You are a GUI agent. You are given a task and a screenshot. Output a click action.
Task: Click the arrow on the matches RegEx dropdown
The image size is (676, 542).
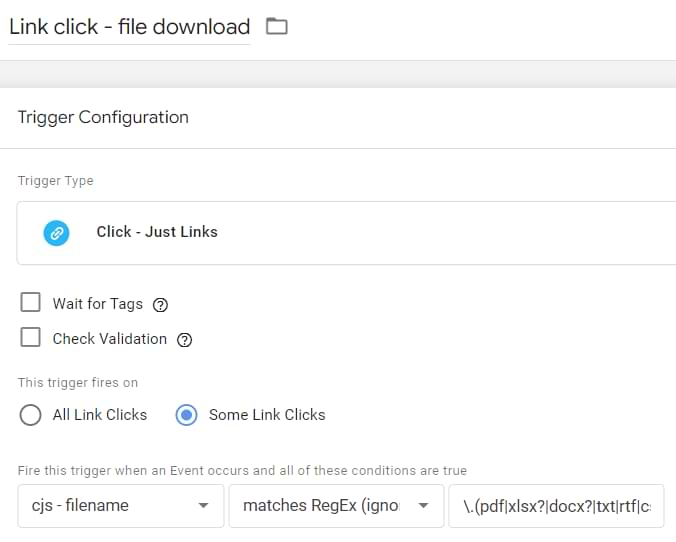click(x=423, y=506)
